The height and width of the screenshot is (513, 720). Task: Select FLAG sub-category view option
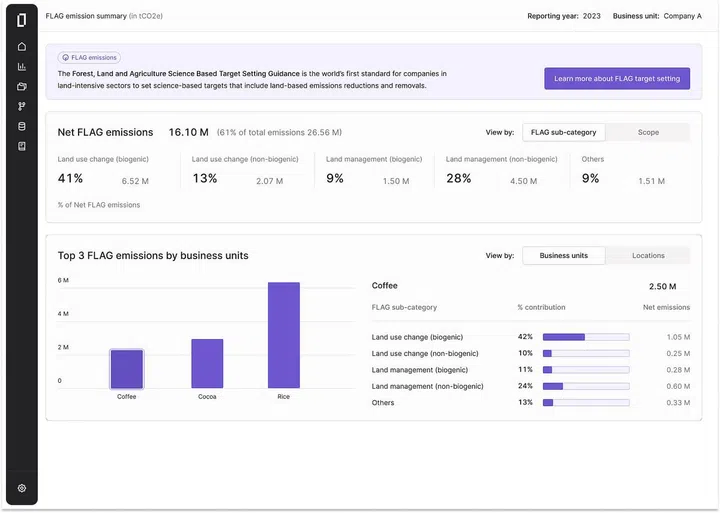(564, 132)
